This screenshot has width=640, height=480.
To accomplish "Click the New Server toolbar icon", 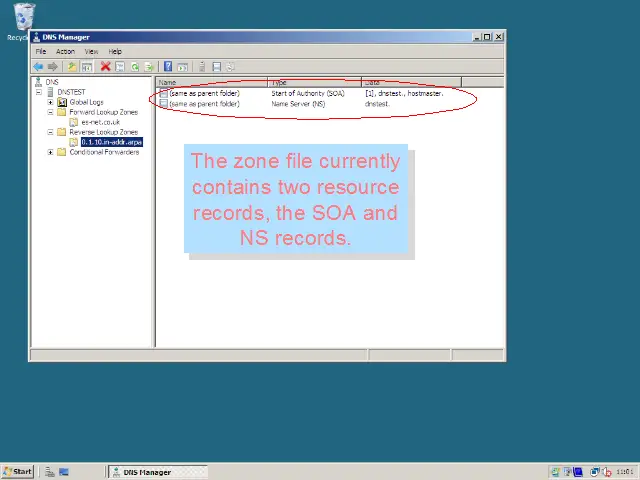I will pos(202,67).
